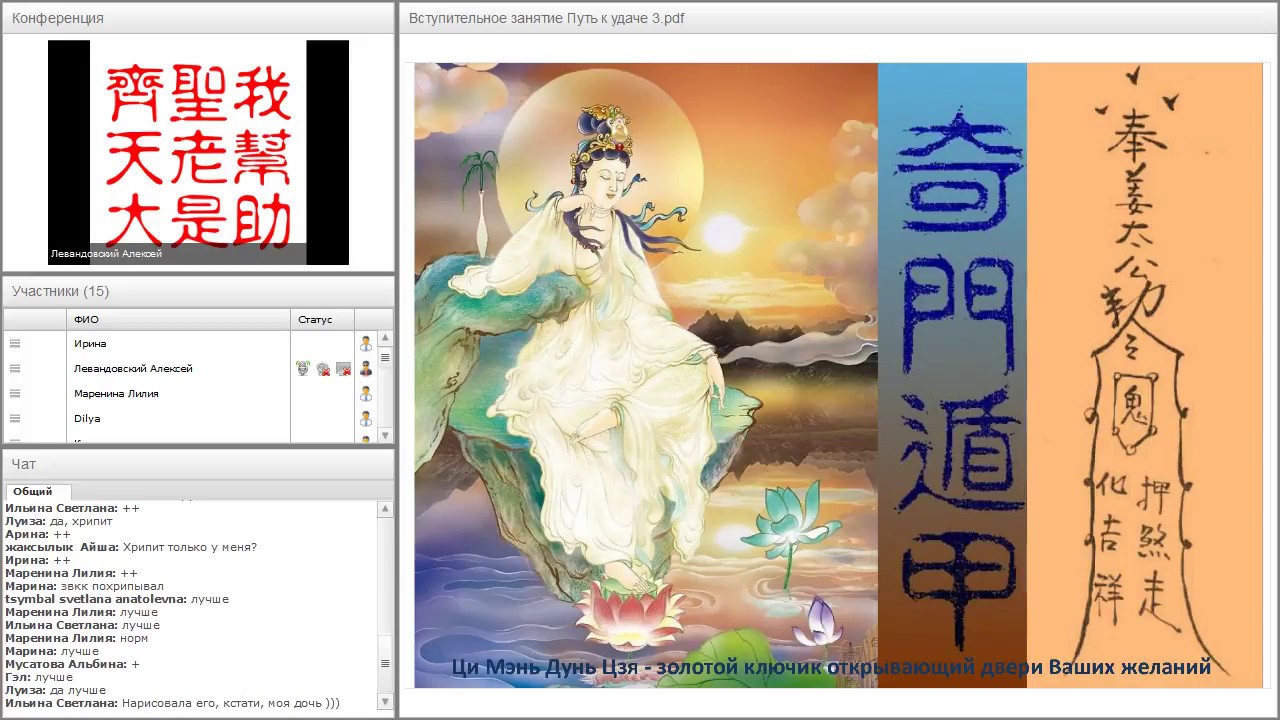Click the user icon in Dilya's row
The image size is (1280, 720).
[366, 418]
